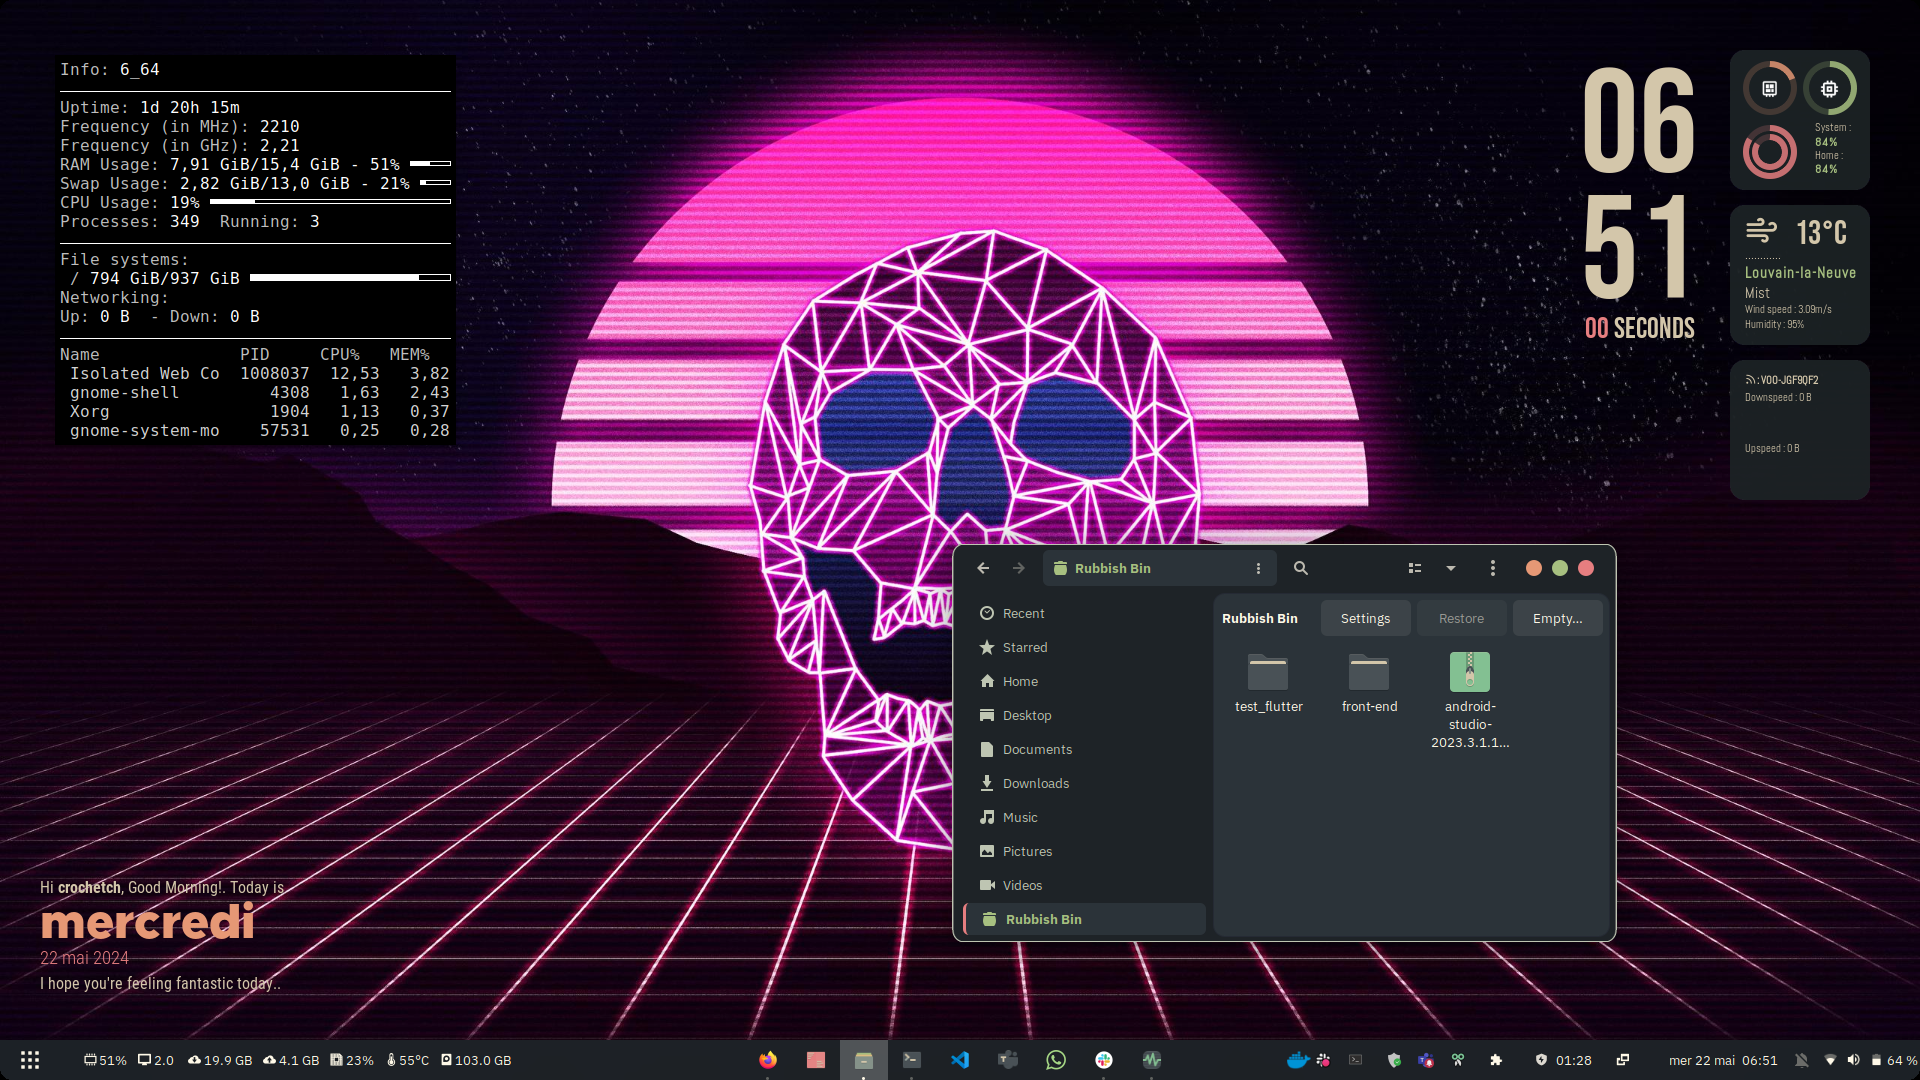Open Microsoft Teams from the taskbar
The height and width of the screenshot is (1080, 1920).
click(x=1008, y=1060)
